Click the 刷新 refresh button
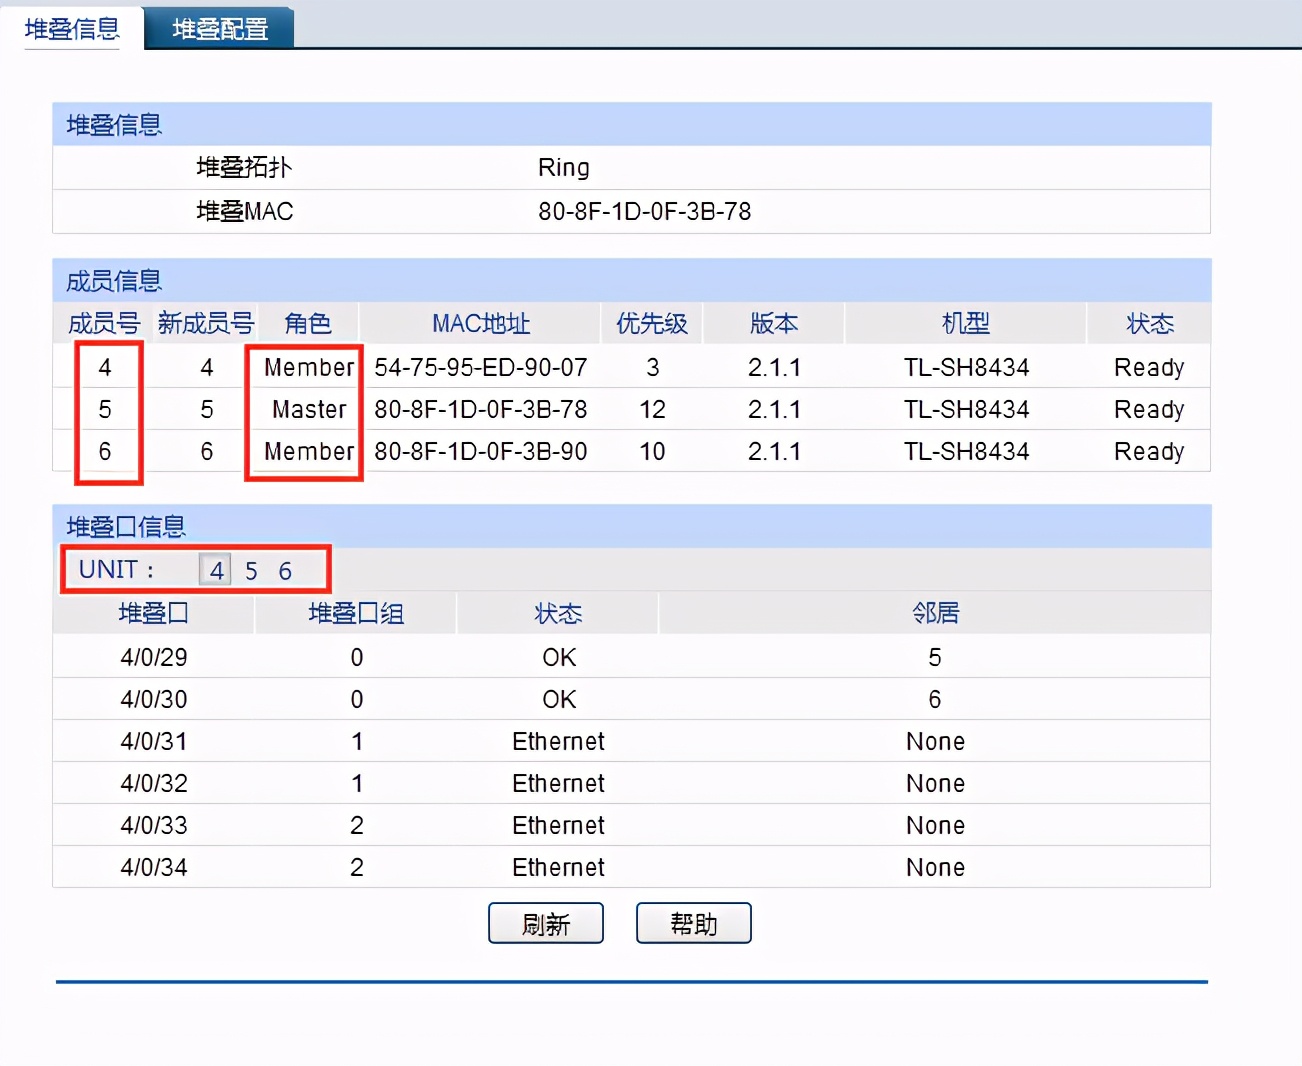 pyautogui.click(x=545, y=922)
